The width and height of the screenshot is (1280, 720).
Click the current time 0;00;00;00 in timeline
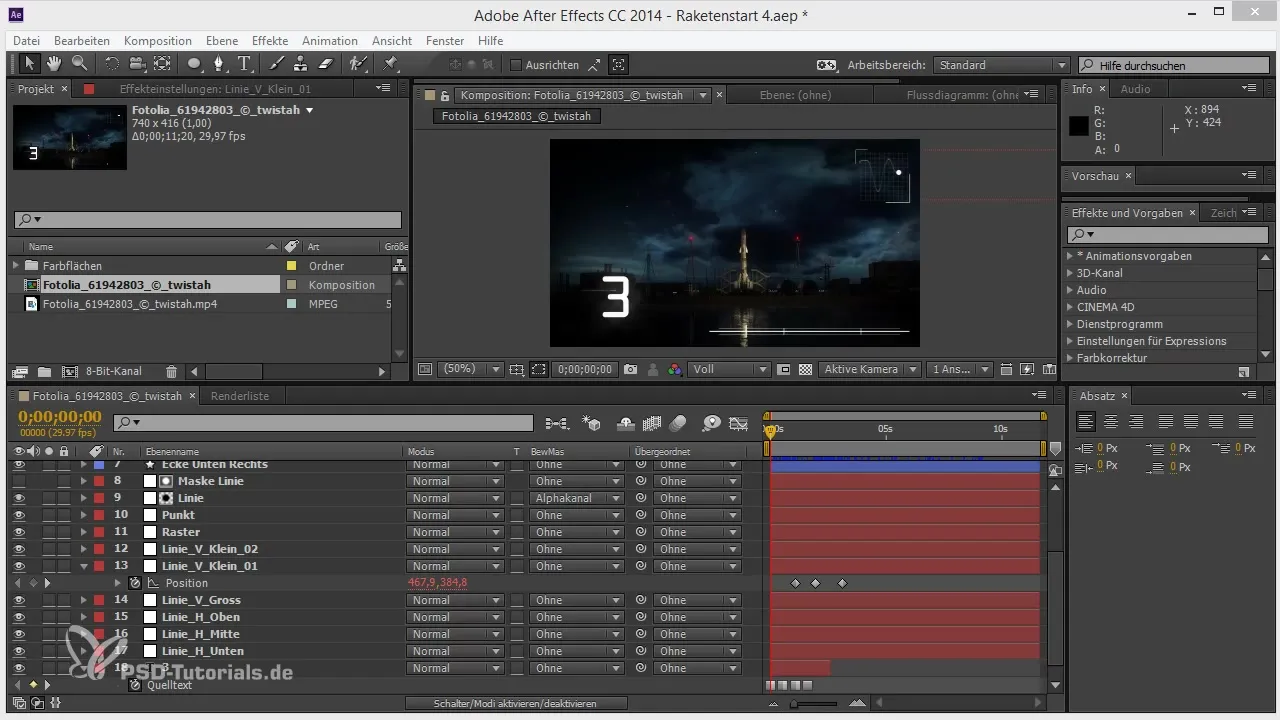coord(60,417)
